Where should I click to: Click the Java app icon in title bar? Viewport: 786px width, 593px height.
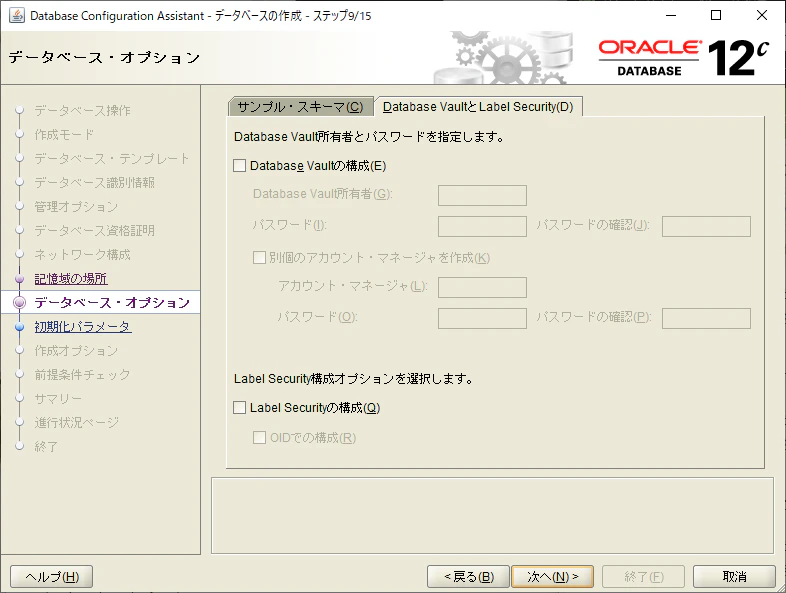pos(17,16)
